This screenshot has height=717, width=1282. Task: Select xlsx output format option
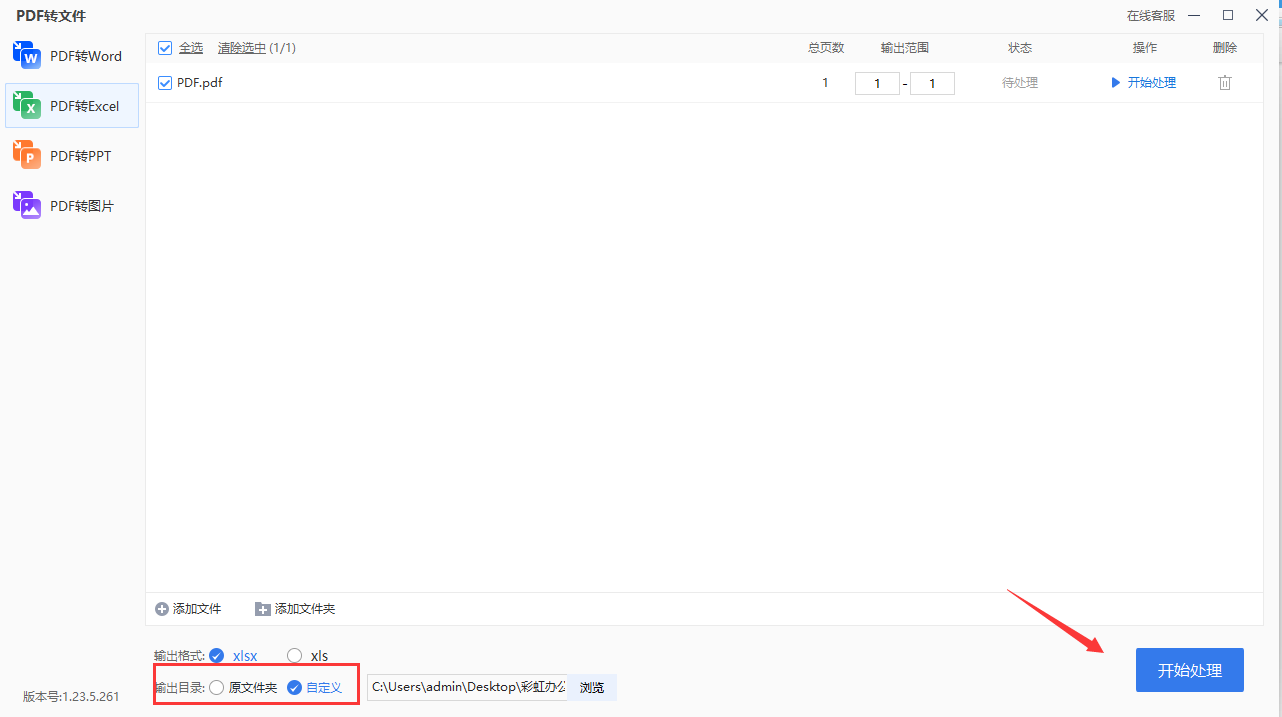pos(217,656)
